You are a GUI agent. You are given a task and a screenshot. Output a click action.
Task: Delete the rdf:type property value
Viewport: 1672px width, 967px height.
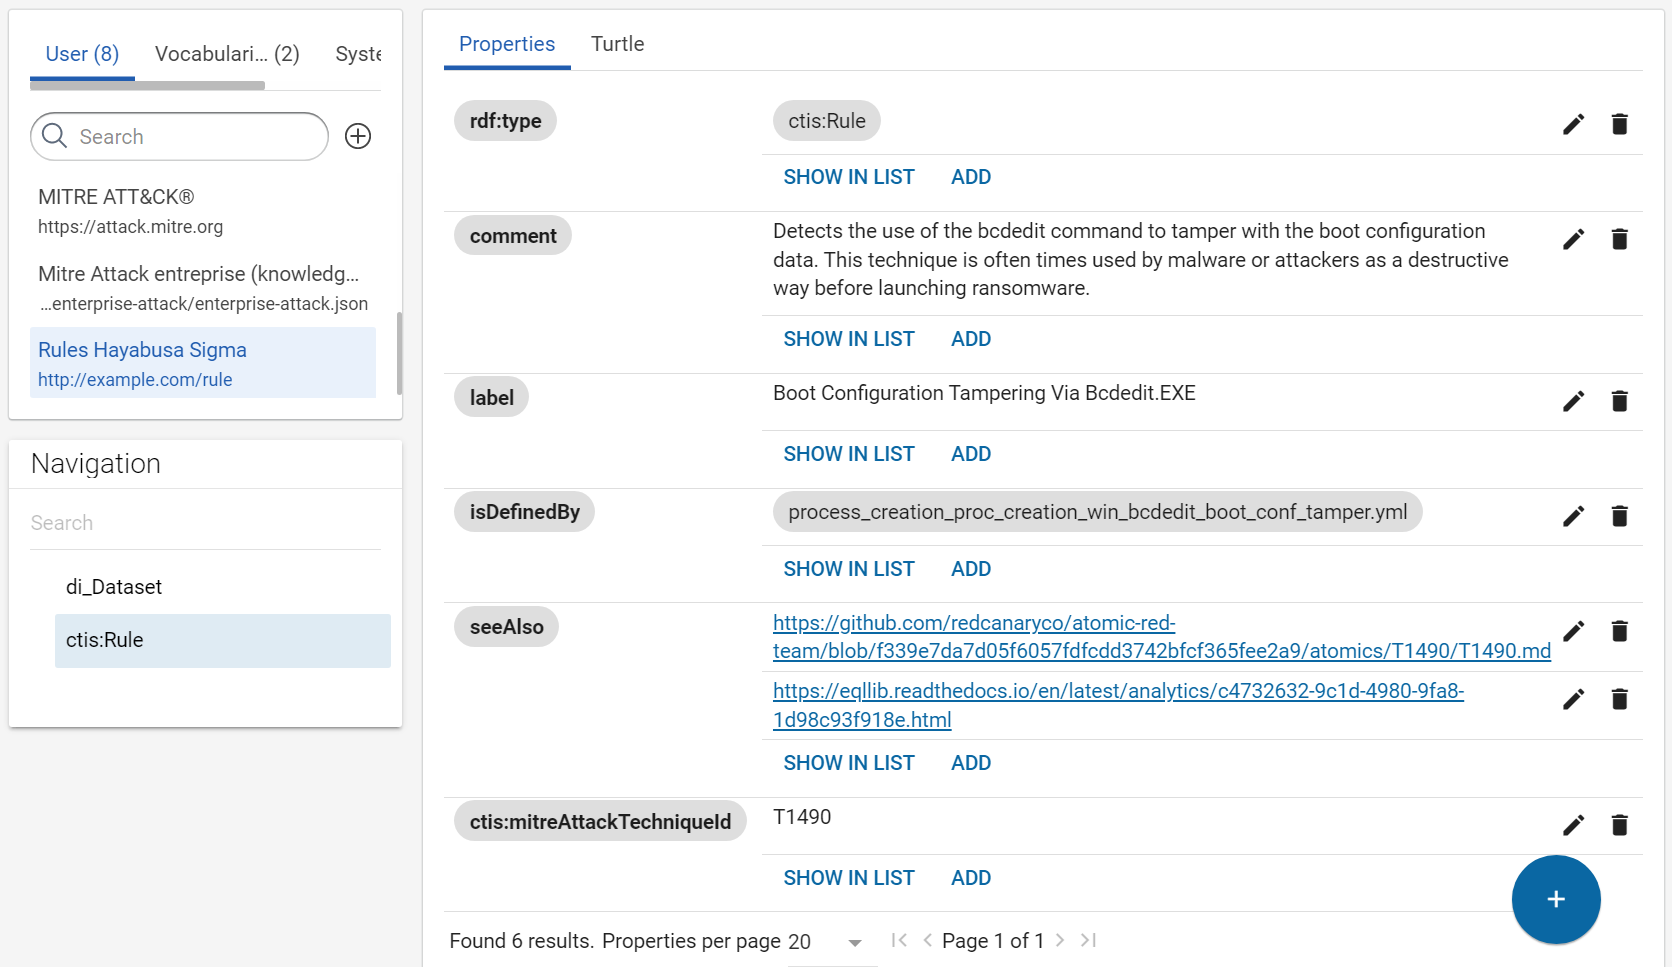[1619, 124]
